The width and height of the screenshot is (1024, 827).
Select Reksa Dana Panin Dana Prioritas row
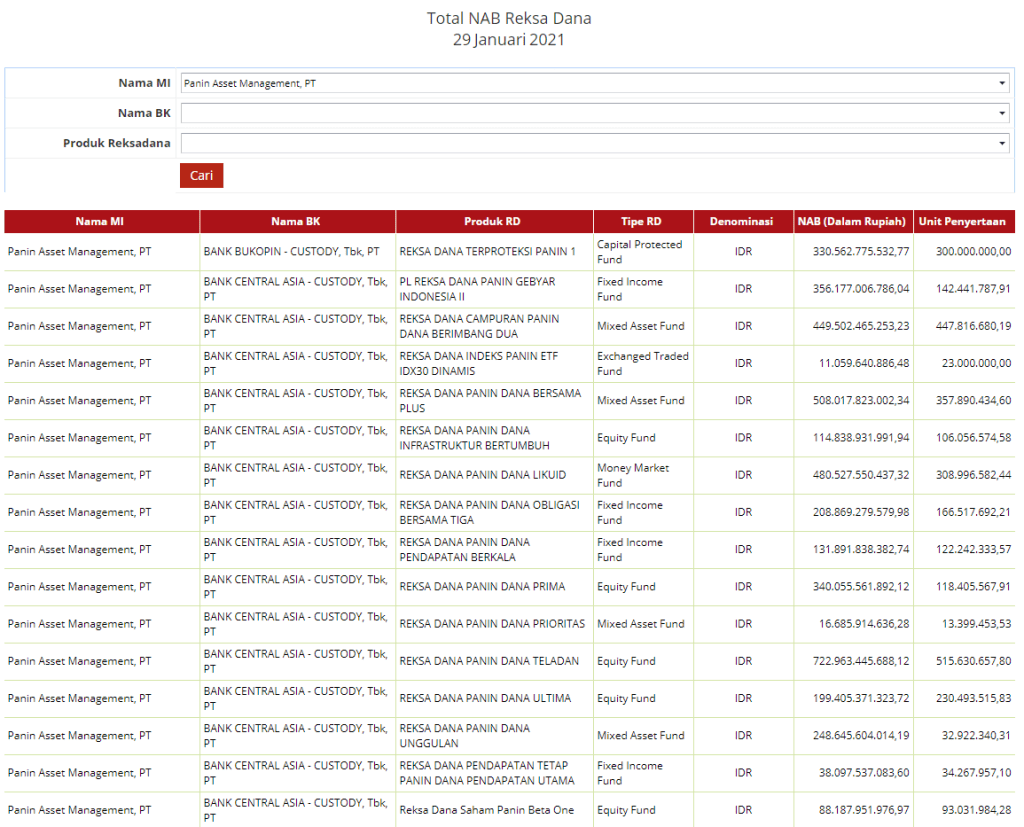click(492, 624)
